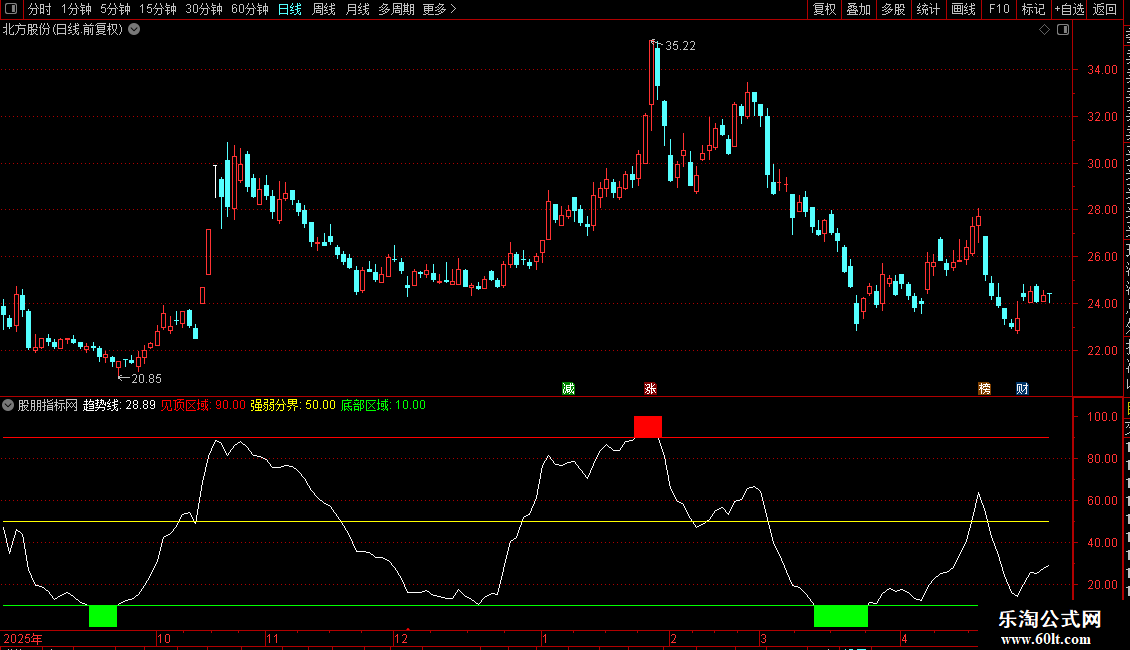Click the first green bottom-zone block

point(103,616)
